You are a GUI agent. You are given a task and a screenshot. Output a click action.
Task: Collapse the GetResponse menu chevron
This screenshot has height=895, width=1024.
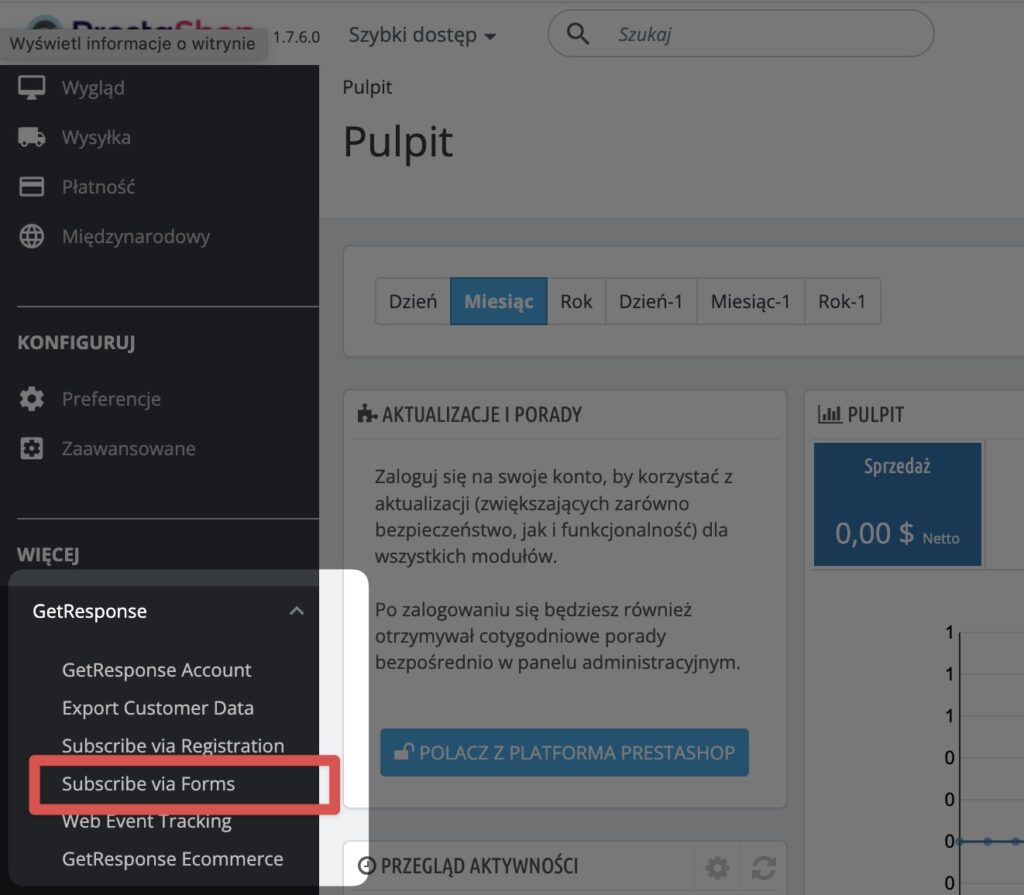click(296, 611)
